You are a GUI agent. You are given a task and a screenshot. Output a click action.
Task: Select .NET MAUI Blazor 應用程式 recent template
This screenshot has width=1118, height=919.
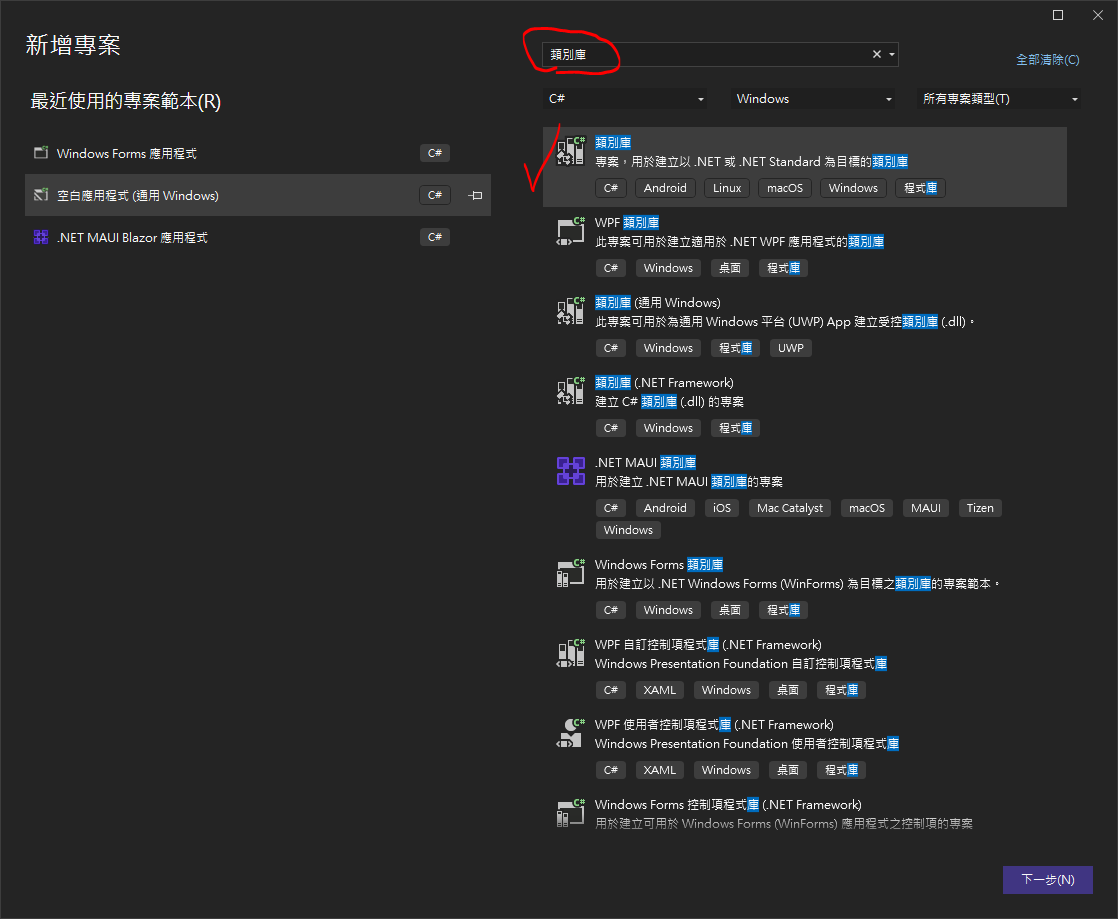pyautogui.click(x=257, y=237)
